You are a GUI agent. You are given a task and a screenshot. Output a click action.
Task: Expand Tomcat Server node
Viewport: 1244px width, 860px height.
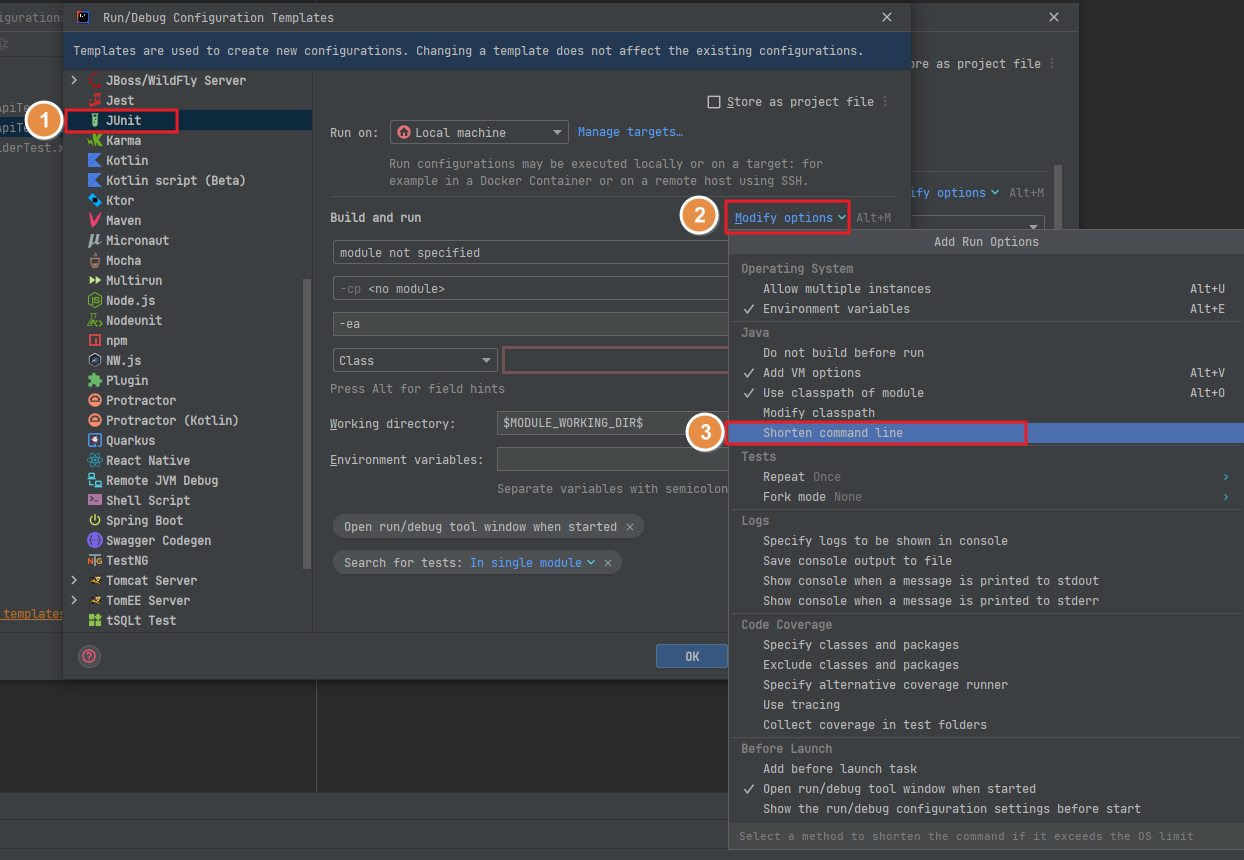click(73, 580)
